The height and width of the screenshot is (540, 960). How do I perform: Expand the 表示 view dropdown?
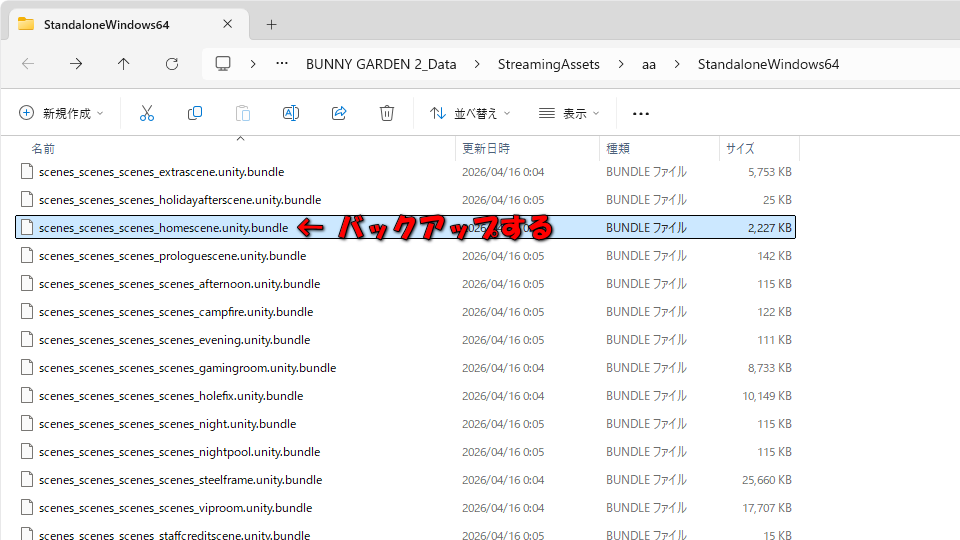tap(569, 114)
